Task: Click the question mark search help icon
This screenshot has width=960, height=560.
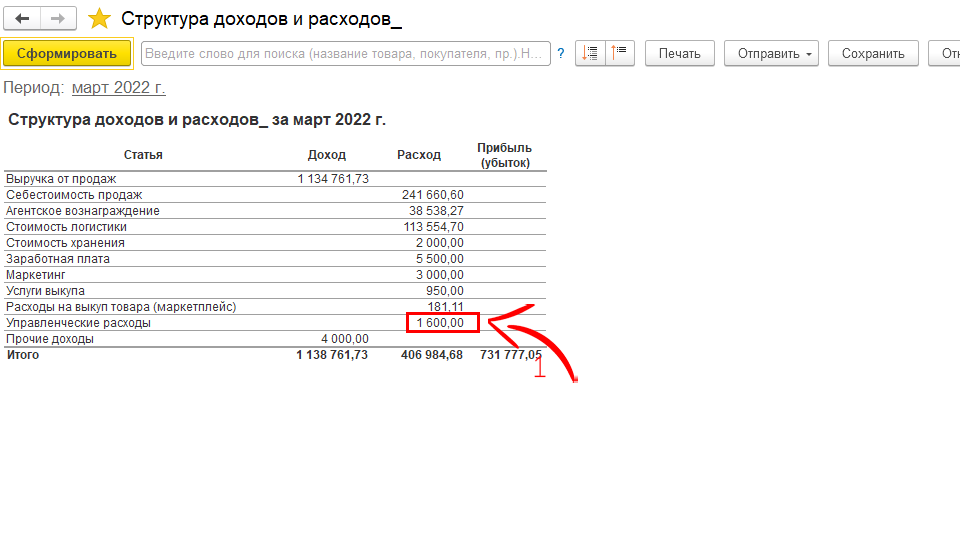Action: [560, 54]
